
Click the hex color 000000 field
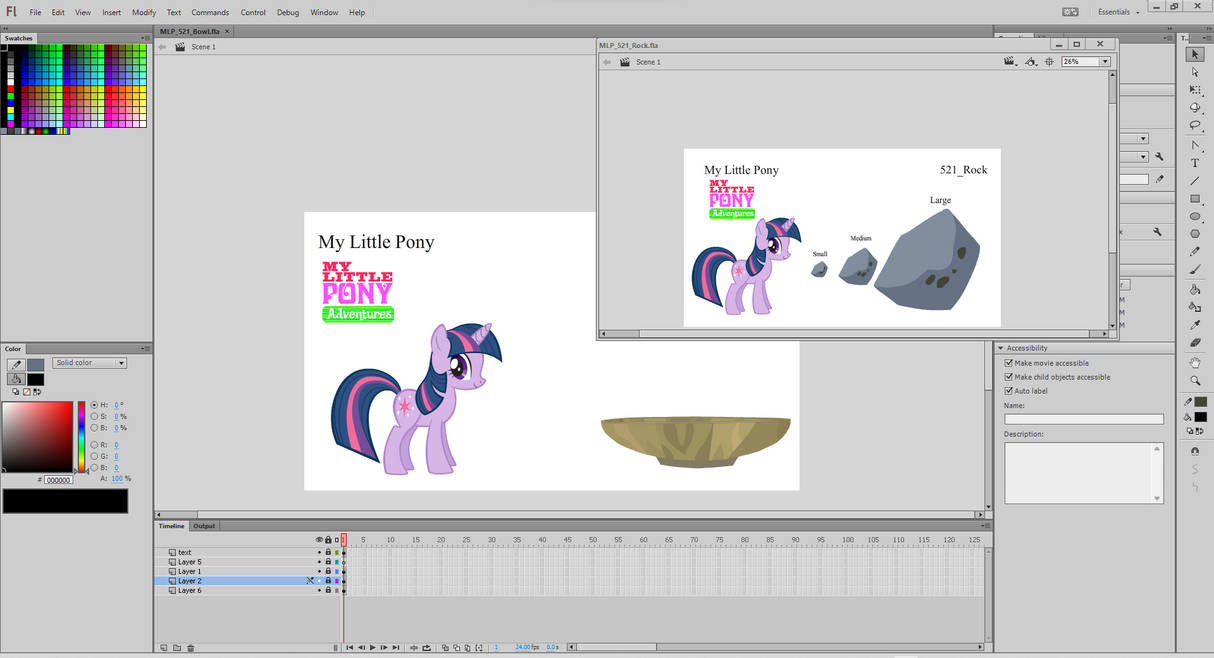(x=58, y=480)
